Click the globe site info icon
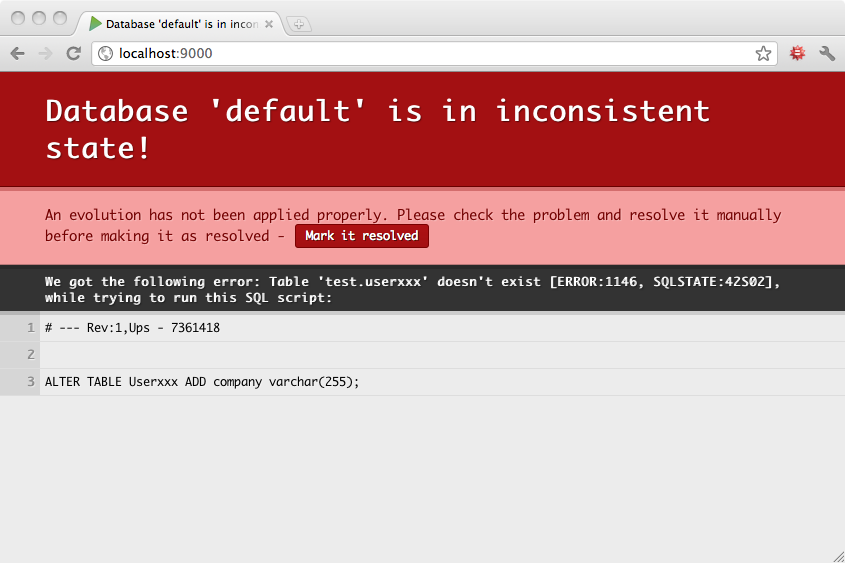 105,54
